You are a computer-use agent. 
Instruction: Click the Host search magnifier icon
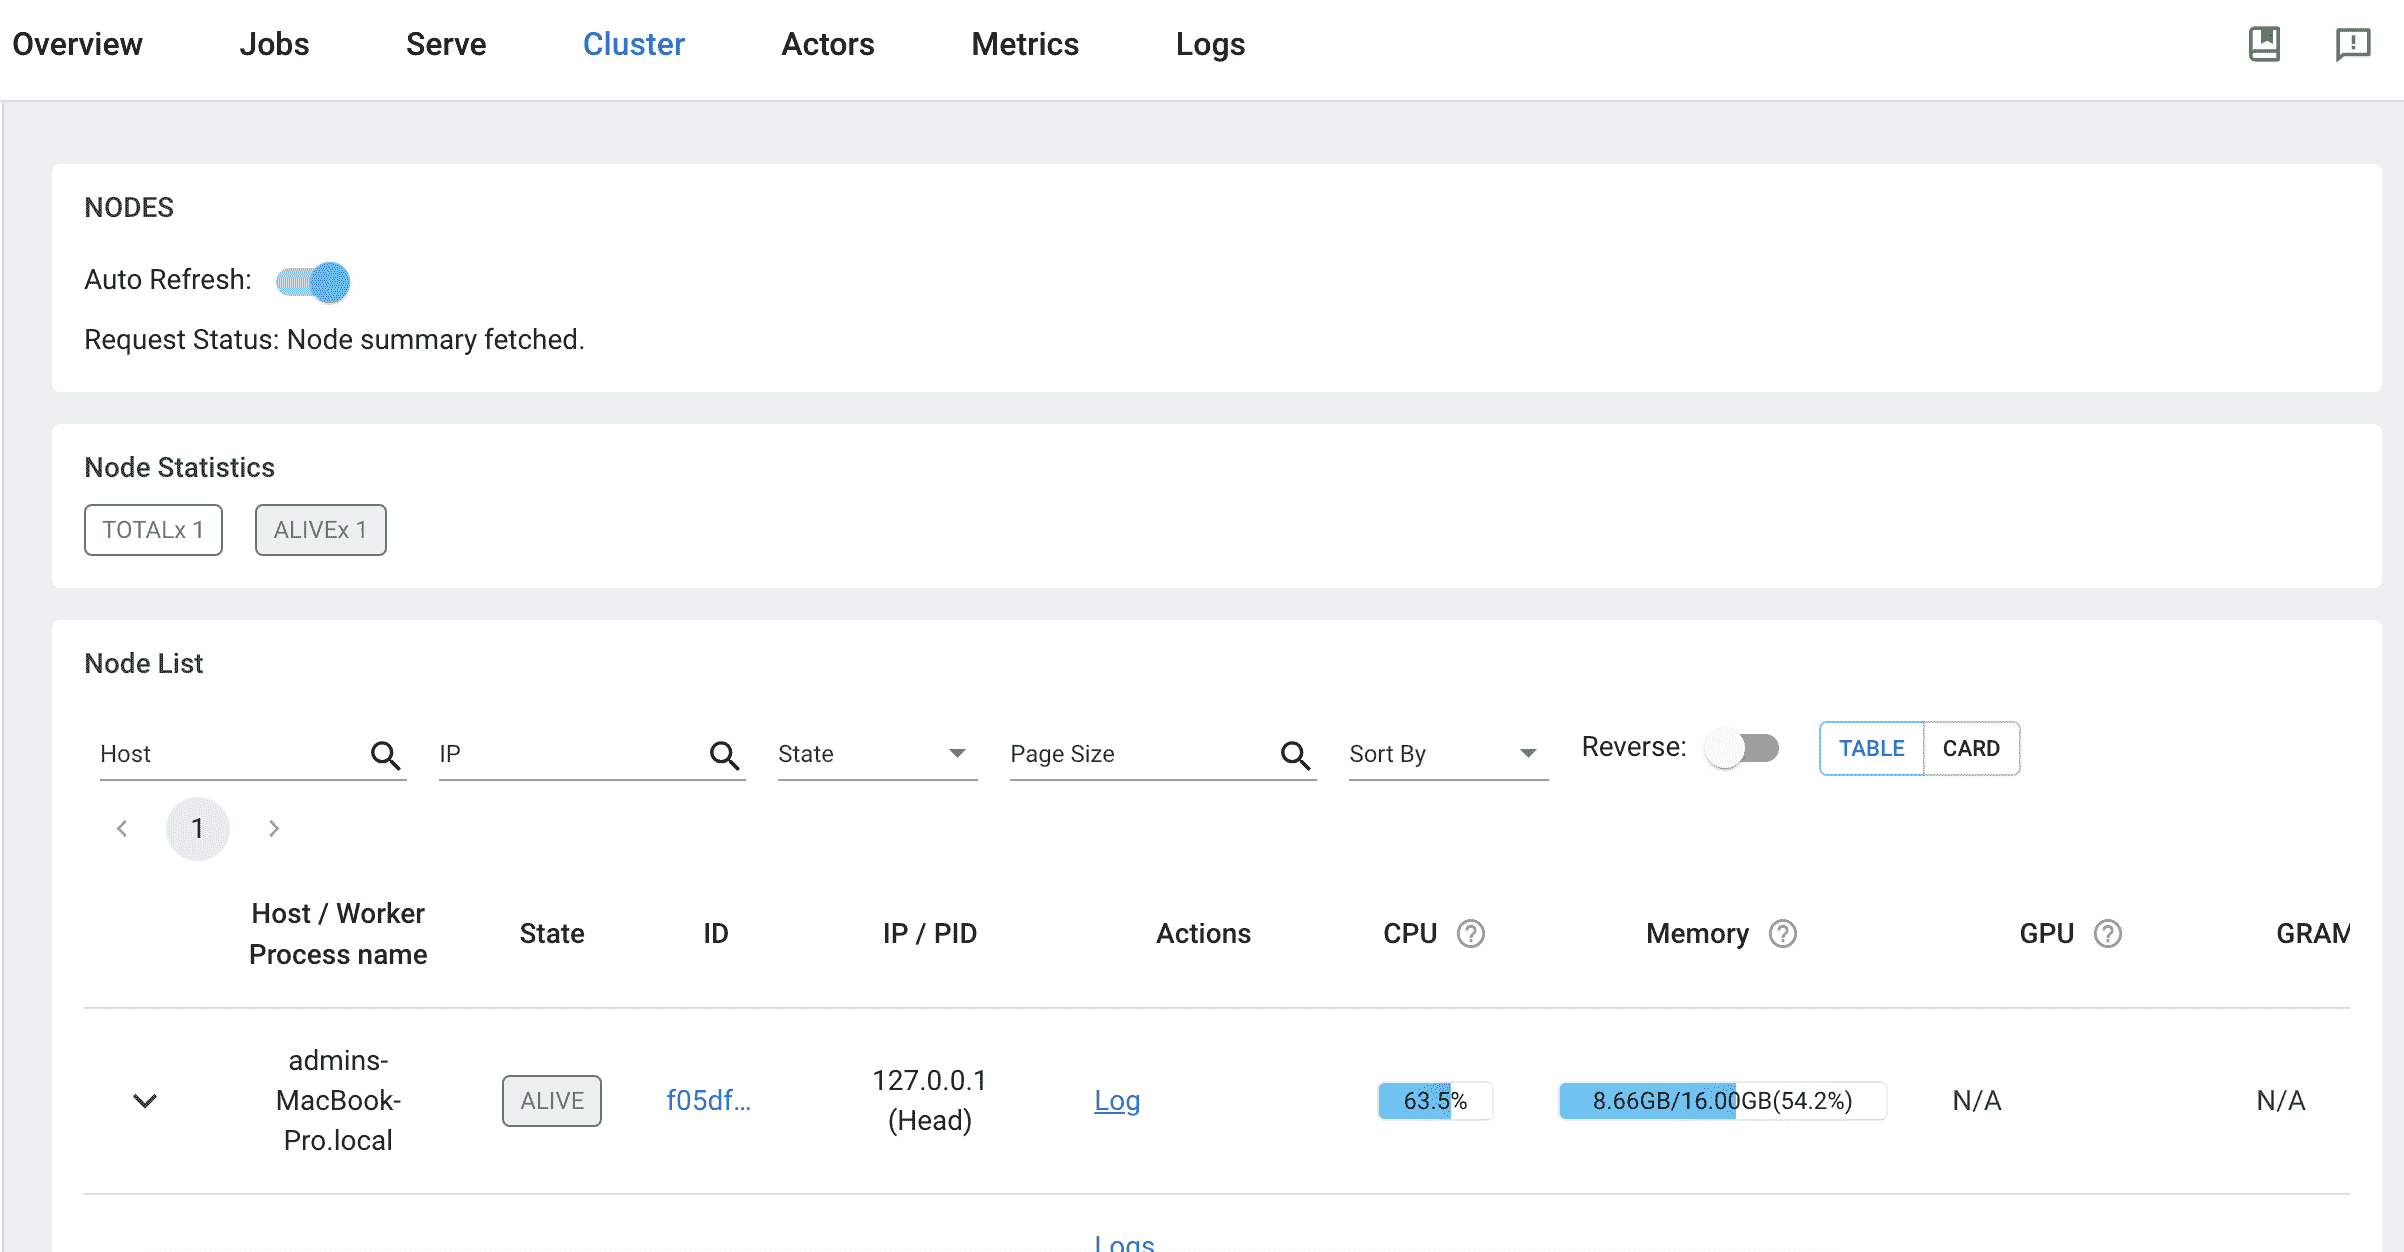[x=385, y=755]
